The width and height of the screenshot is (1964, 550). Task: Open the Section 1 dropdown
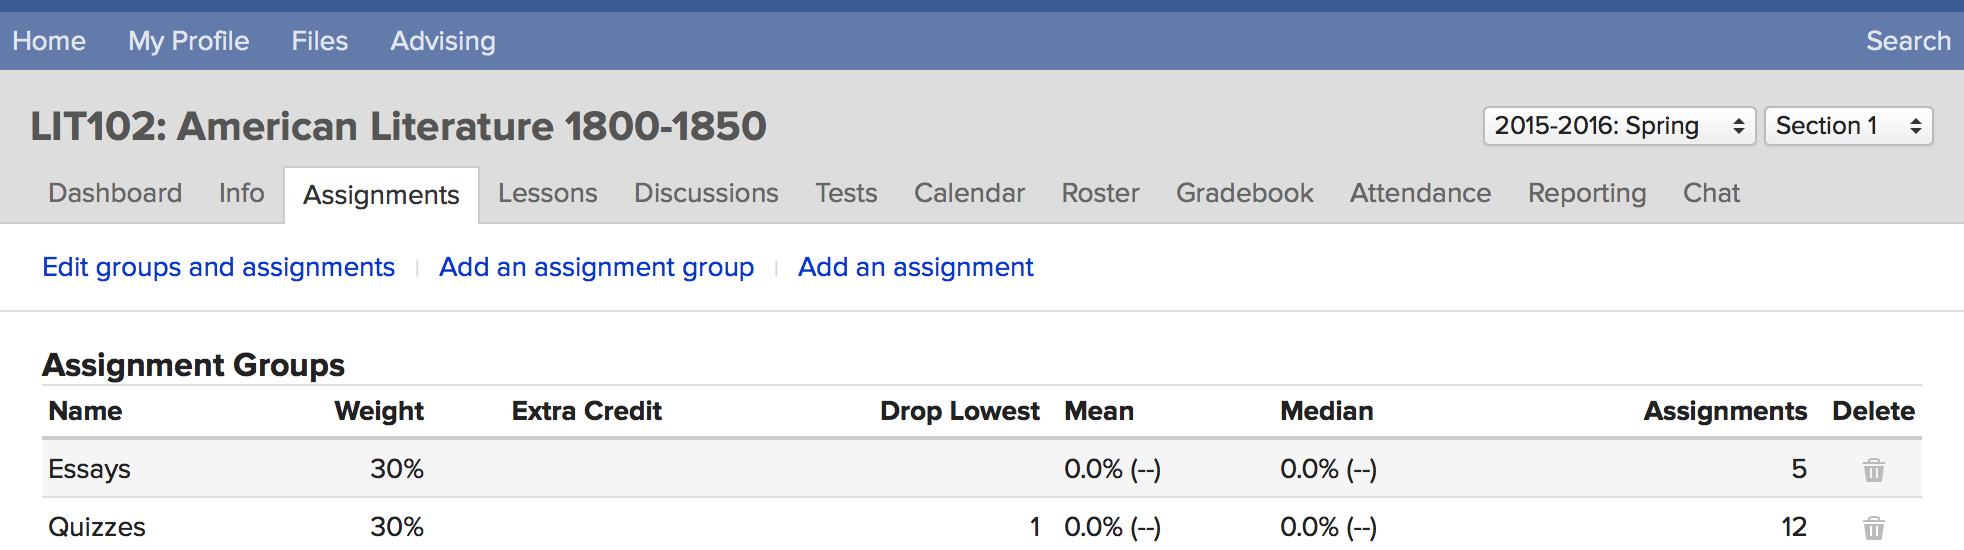1848,126
